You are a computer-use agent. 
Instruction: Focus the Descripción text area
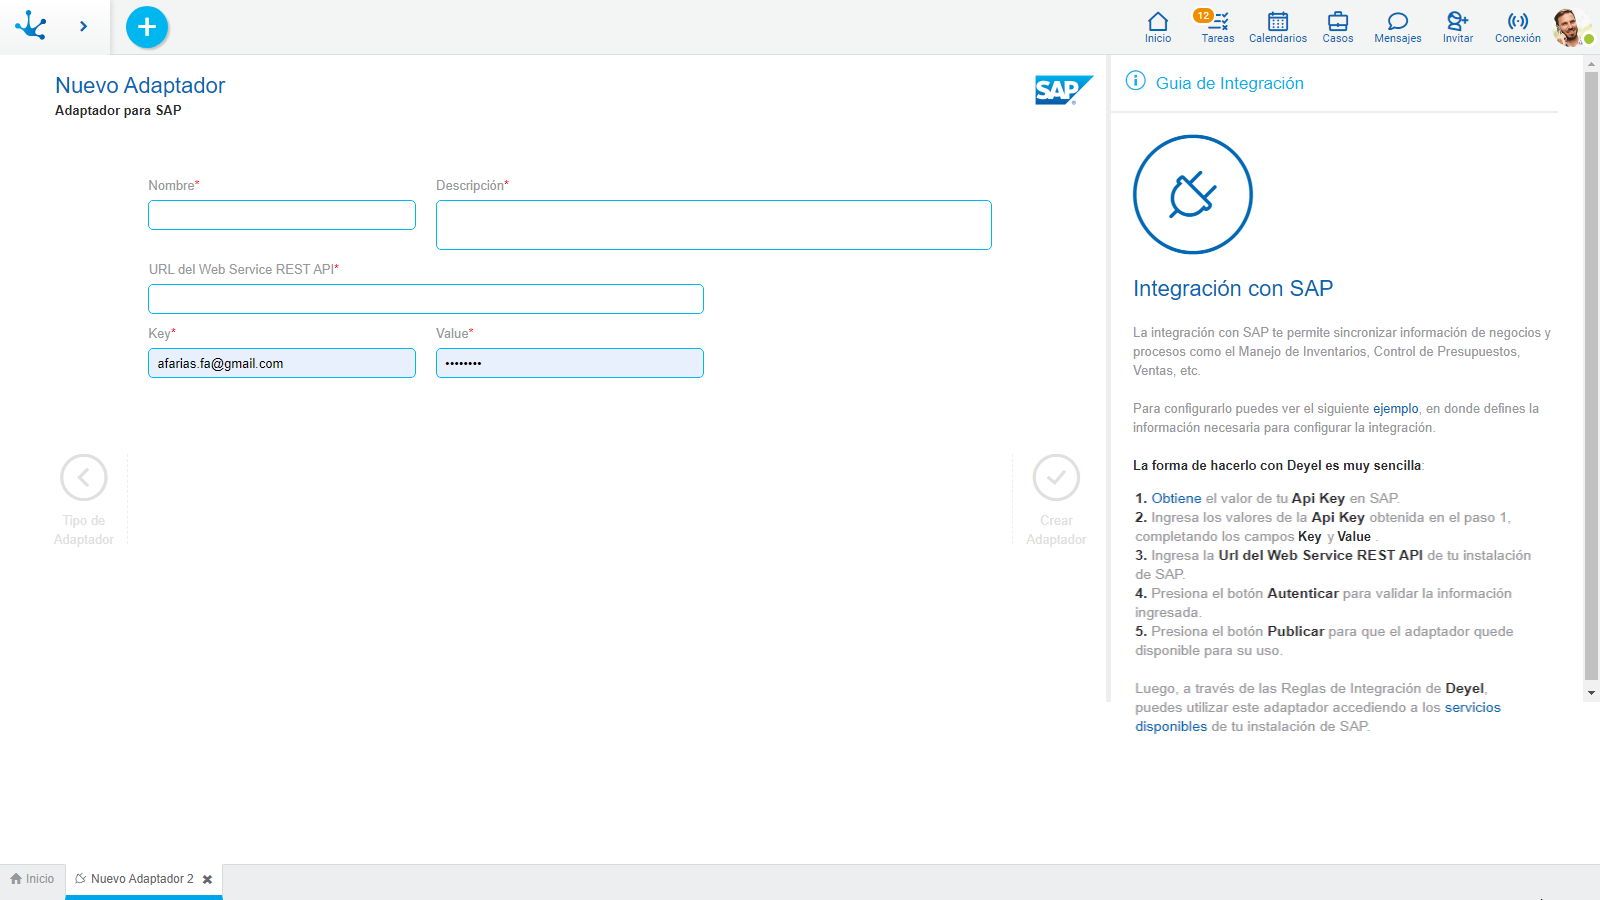713,225
